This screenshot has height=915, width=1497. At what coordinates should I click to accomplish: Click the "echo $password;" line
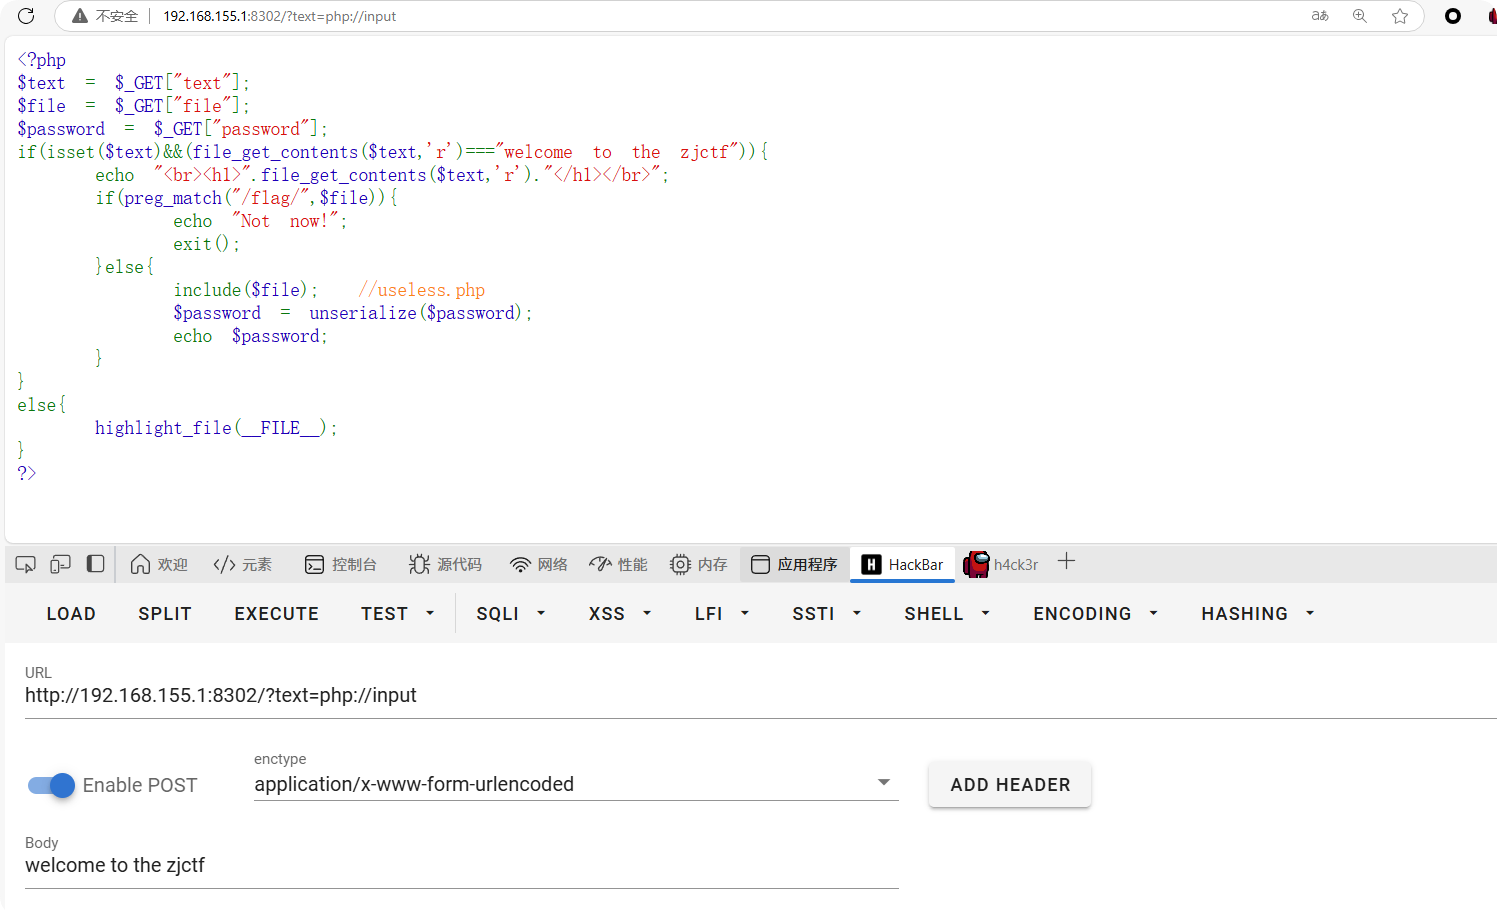click(x=250, y=336)
